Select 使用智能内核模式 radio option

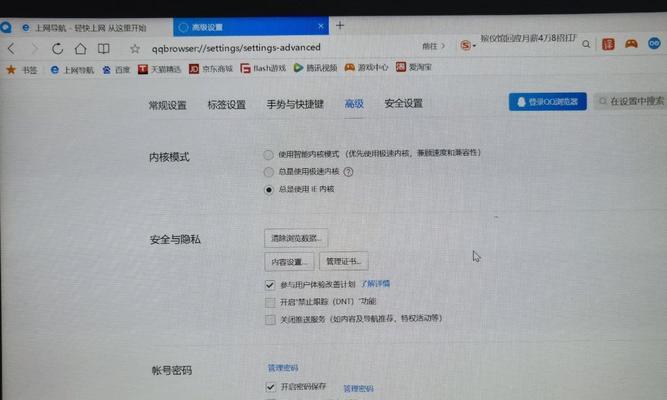(268, 154)
